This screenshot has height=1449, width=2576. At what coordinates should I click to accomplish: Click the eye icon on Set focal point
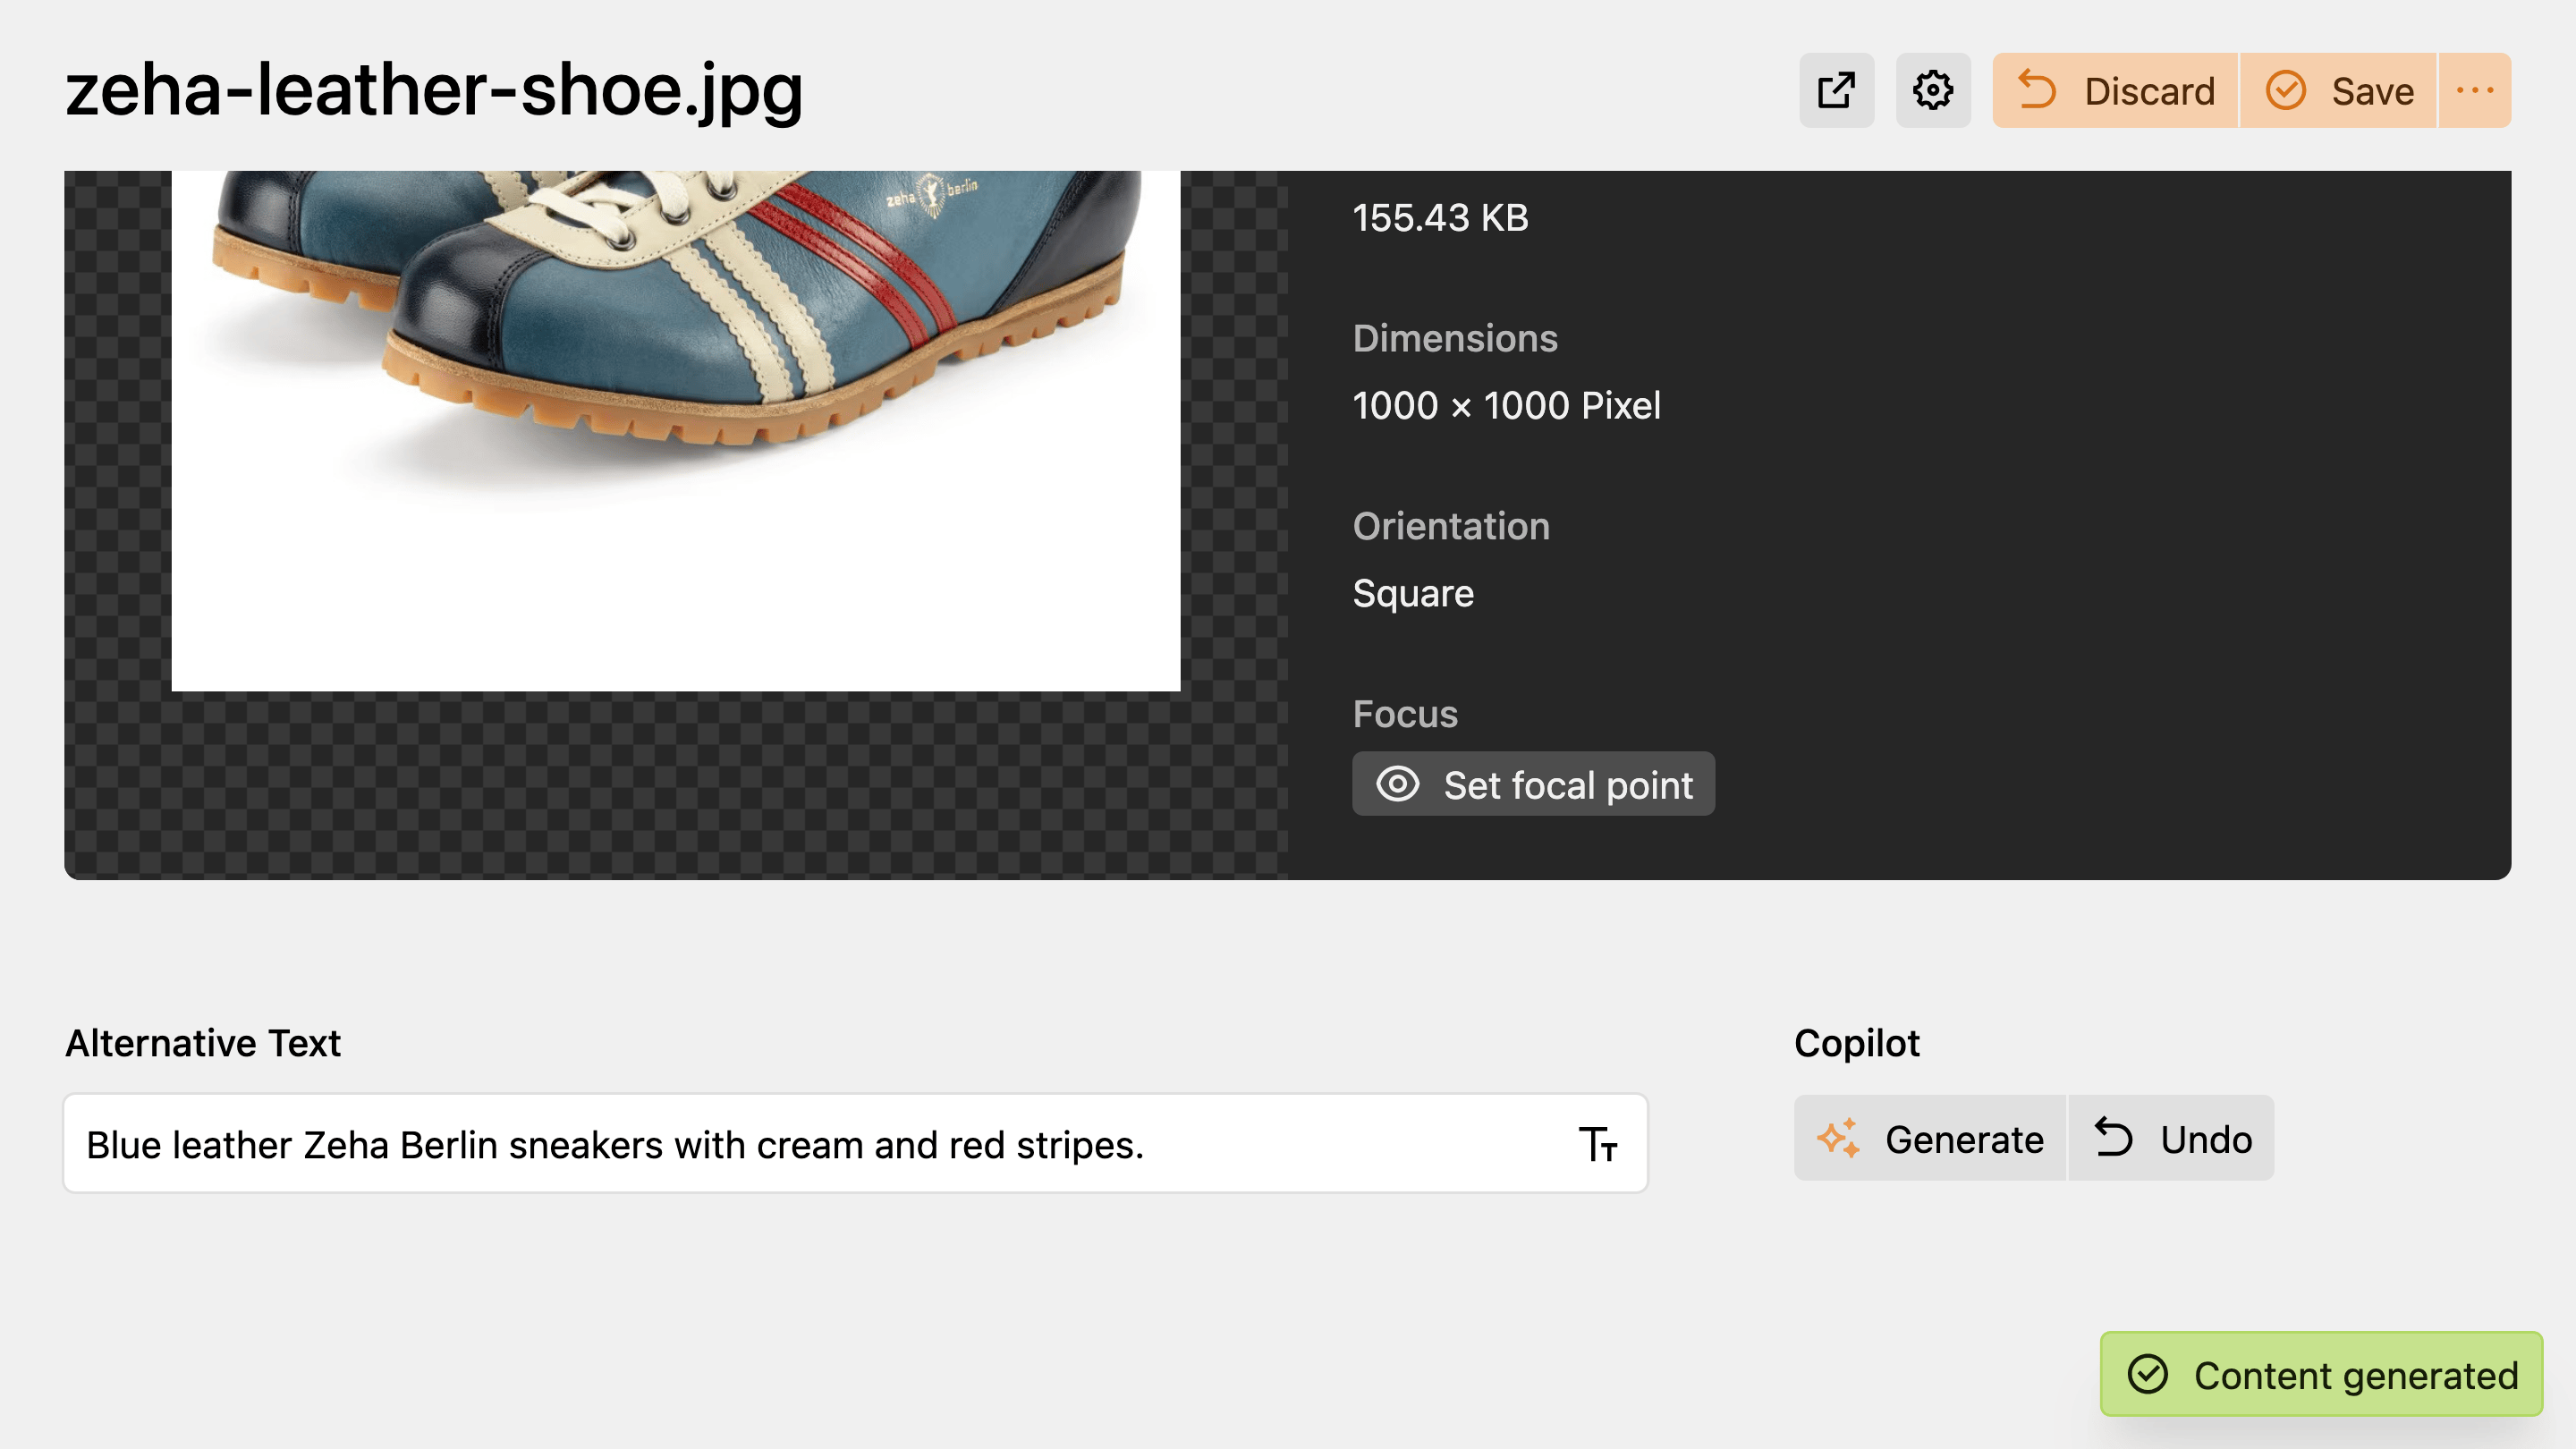[x=1399, y=784]
